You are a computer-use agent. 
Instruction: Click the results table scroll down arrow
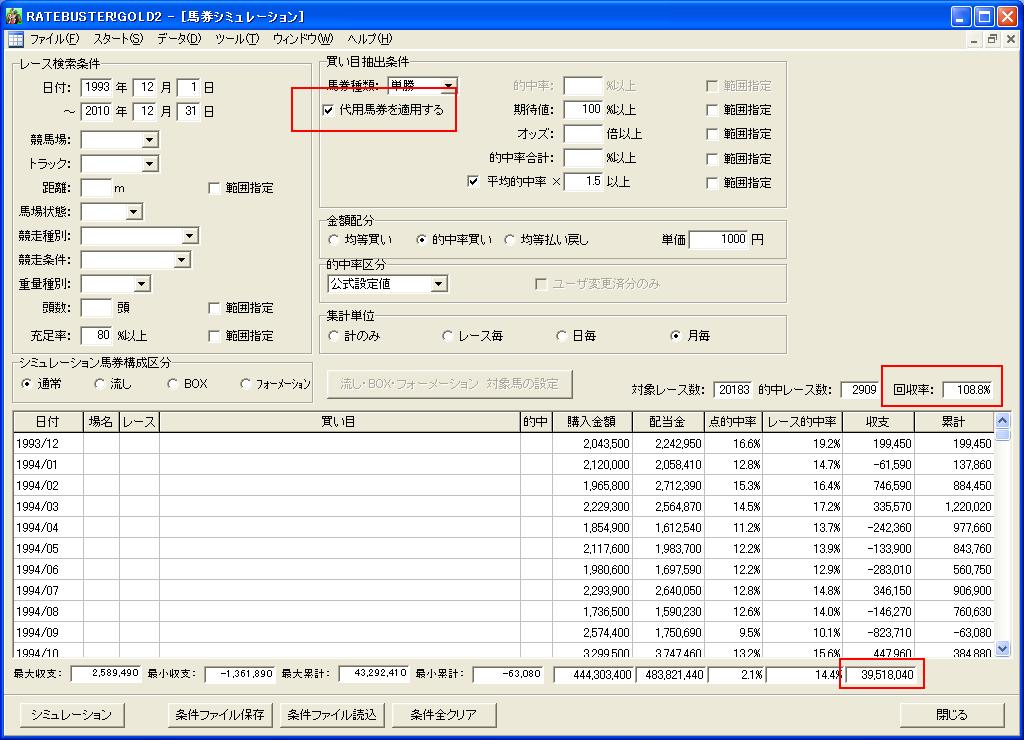(1003, 649)
